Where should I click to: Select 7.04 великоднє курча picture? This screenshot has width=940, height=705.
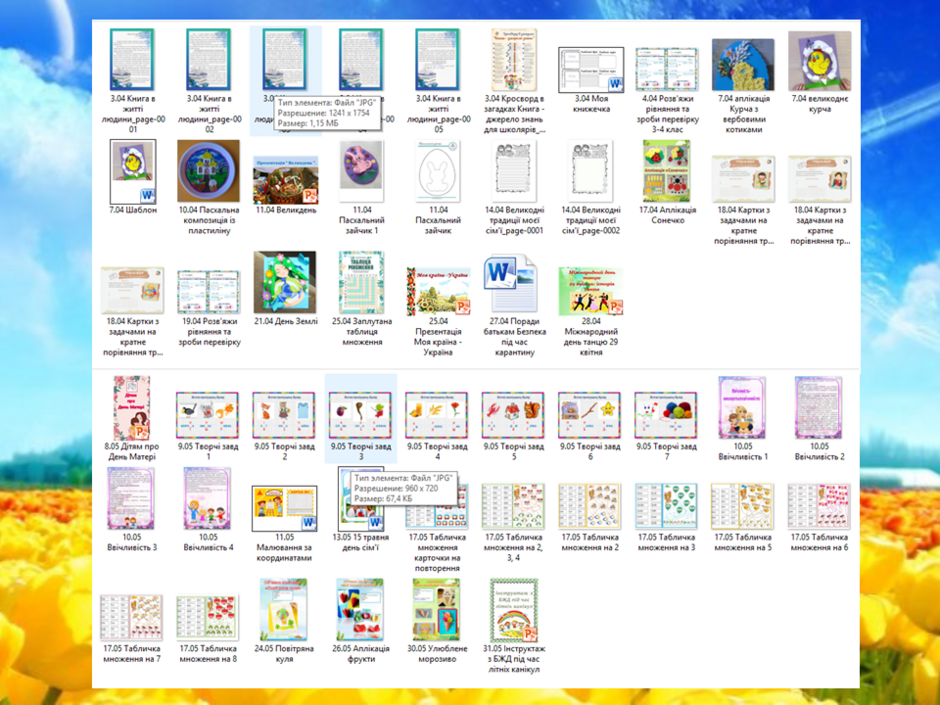(820, 62)
